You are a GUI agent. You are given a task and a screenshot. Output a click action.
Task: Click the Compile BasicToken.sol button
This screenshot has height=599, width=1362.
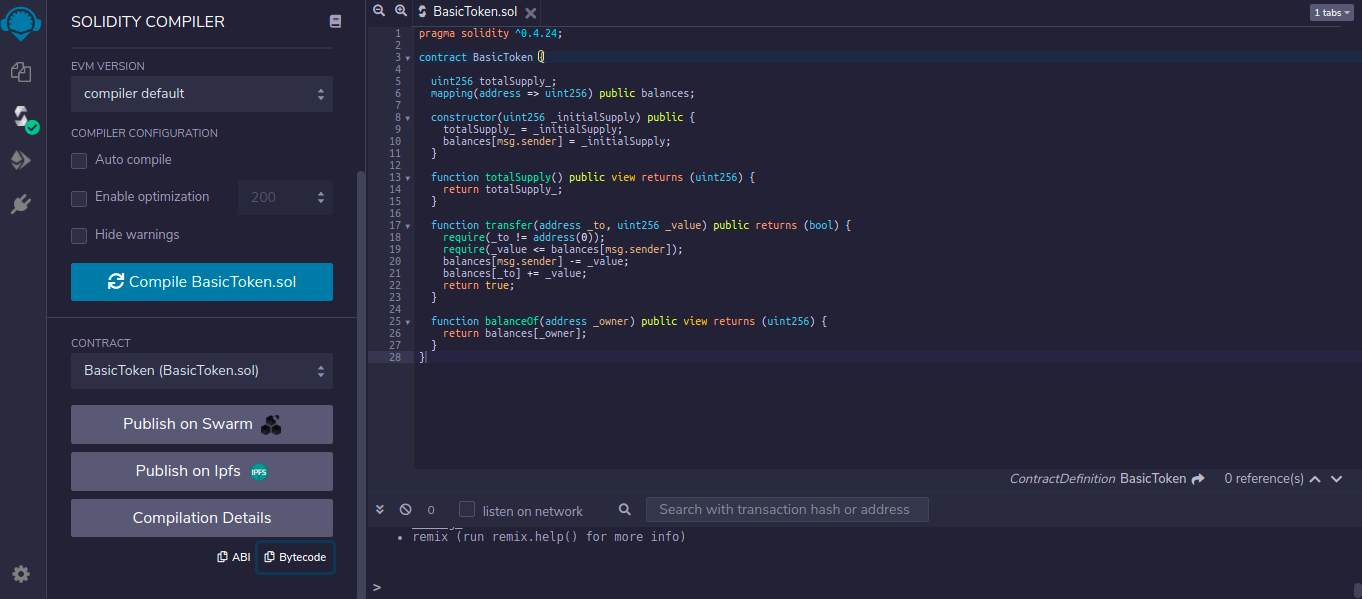pyautogui.click(x=201, y=282)
